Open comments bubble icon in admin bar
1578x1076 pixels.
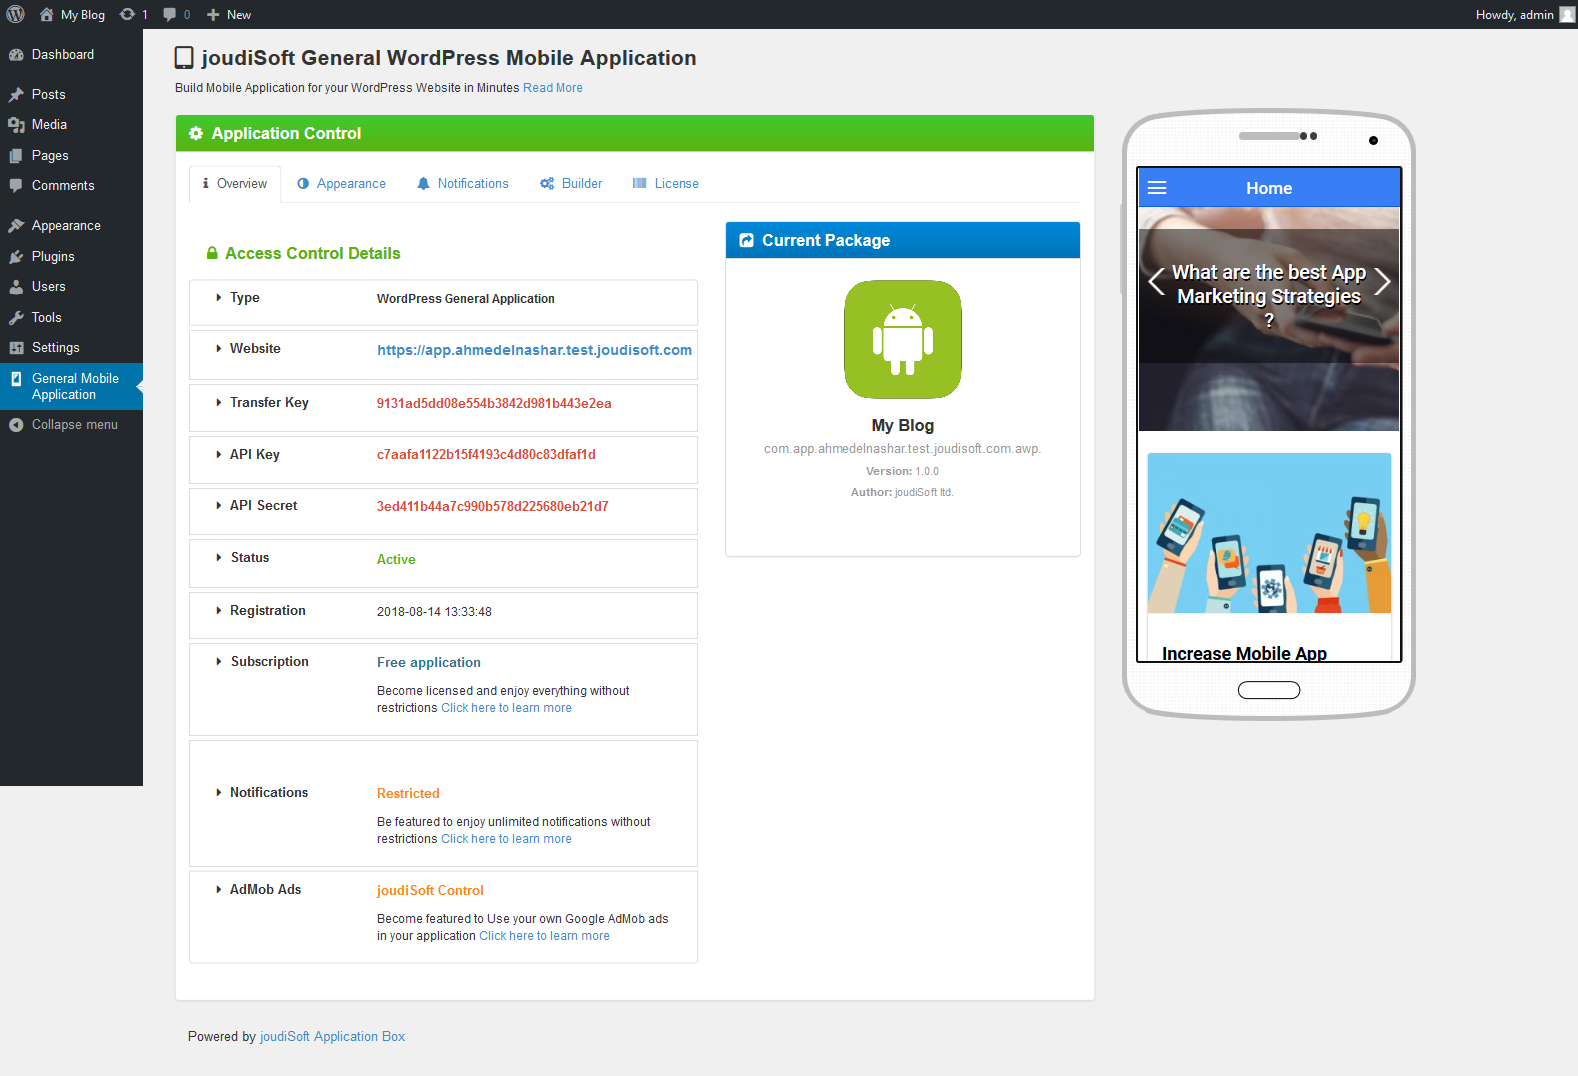coord(169,14)
